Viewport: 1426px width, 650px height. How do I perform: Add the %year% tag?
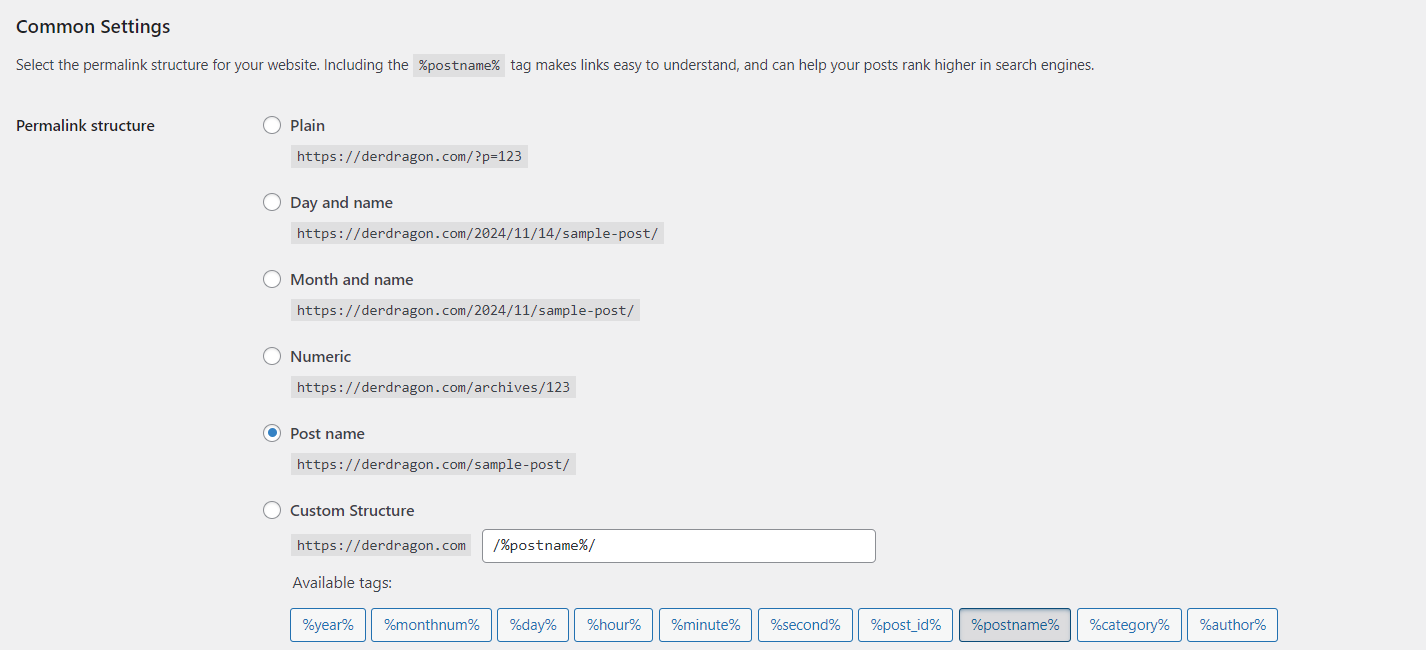(327, 624)
